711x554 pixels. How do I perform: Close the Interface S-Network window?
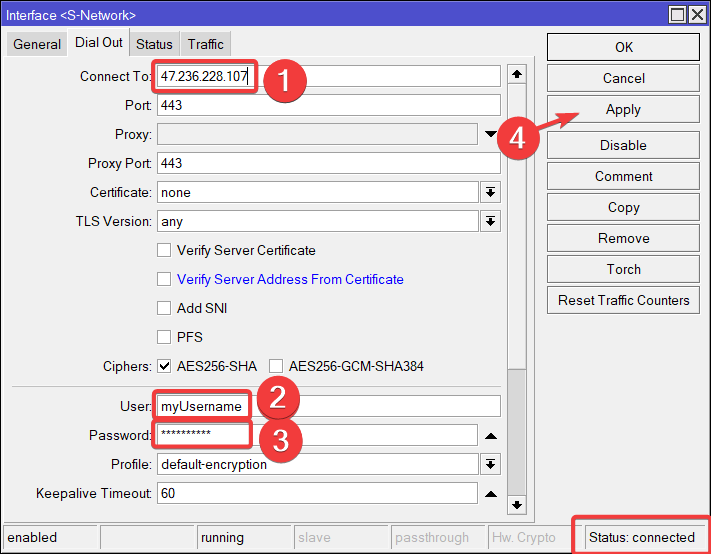[x=697, y=15]
